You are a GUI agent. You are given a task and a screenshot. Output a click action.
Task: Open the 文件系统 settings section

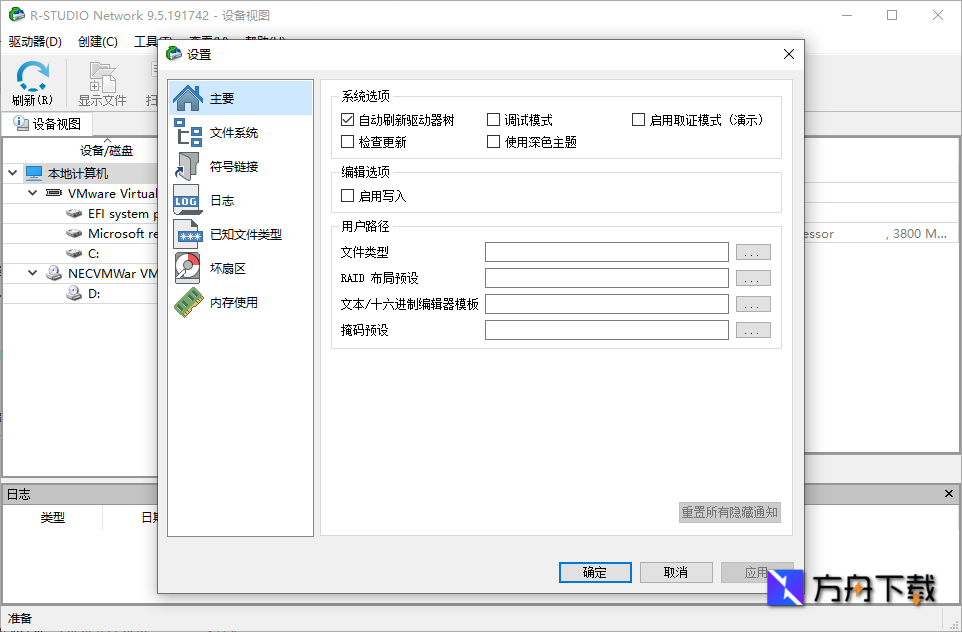(188, 131)
